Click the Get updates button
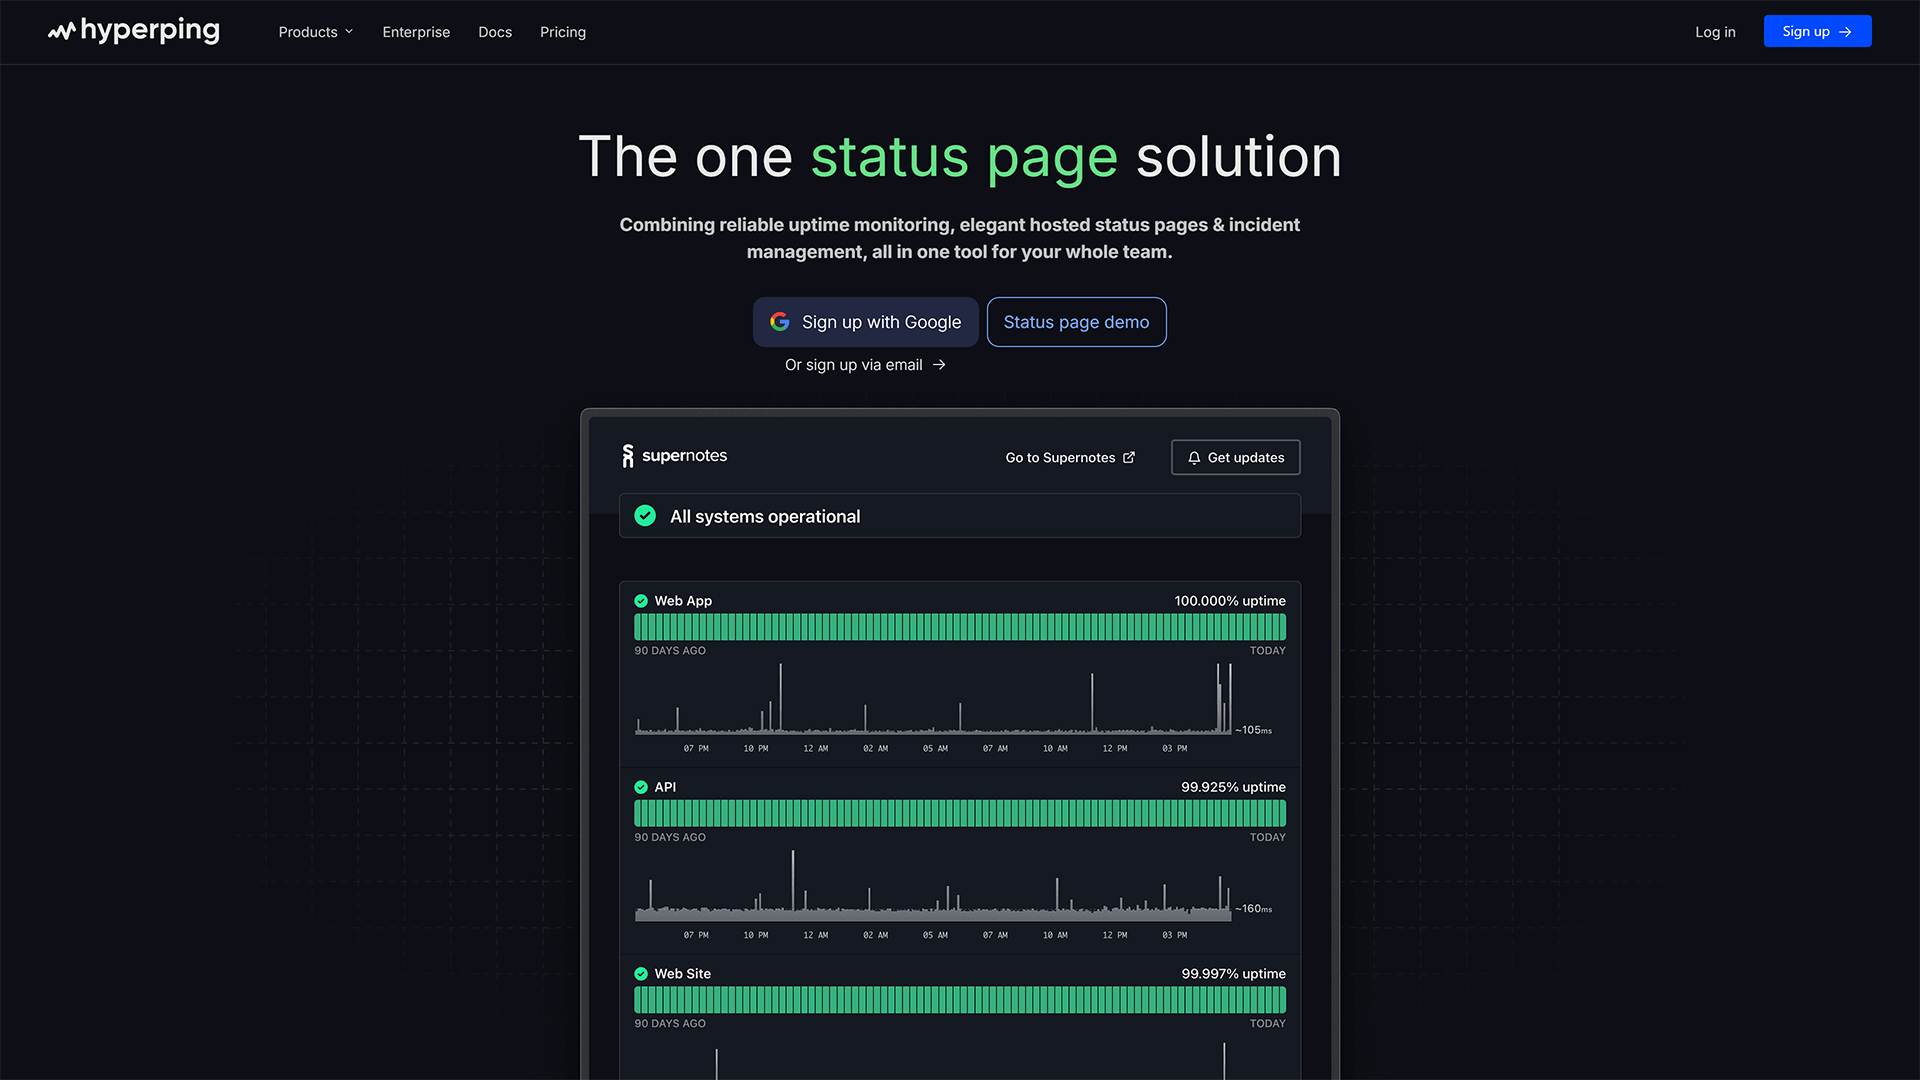Viewport: 1920px width, 1080px height. 1236,457
